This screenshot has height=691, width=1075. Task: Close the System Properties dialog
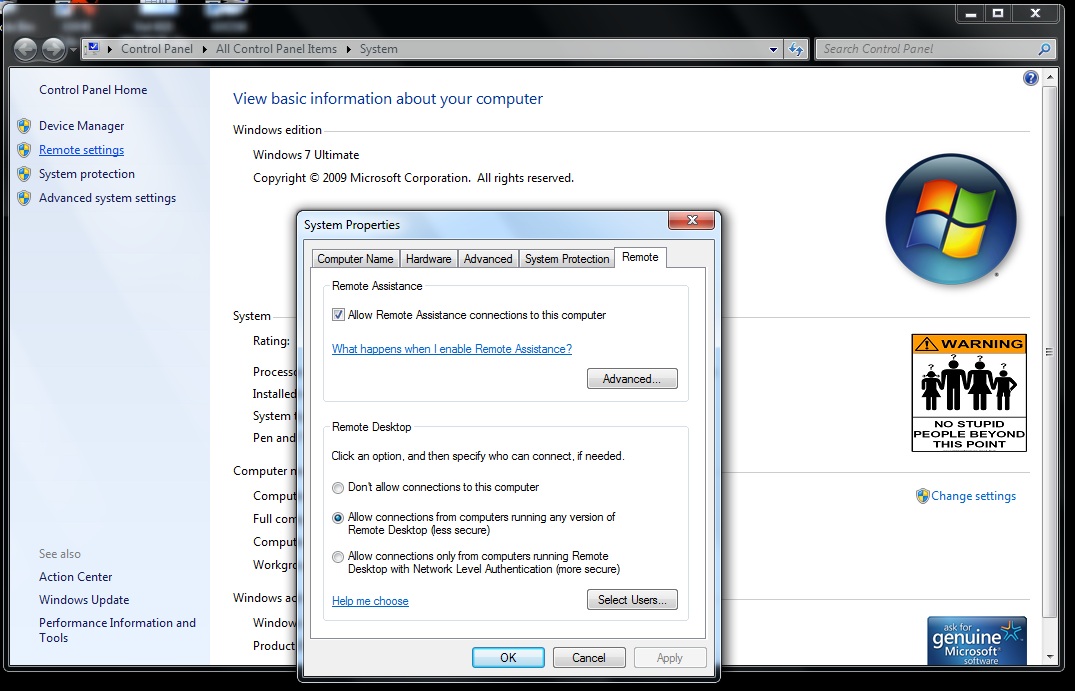(x=692, y=220)
